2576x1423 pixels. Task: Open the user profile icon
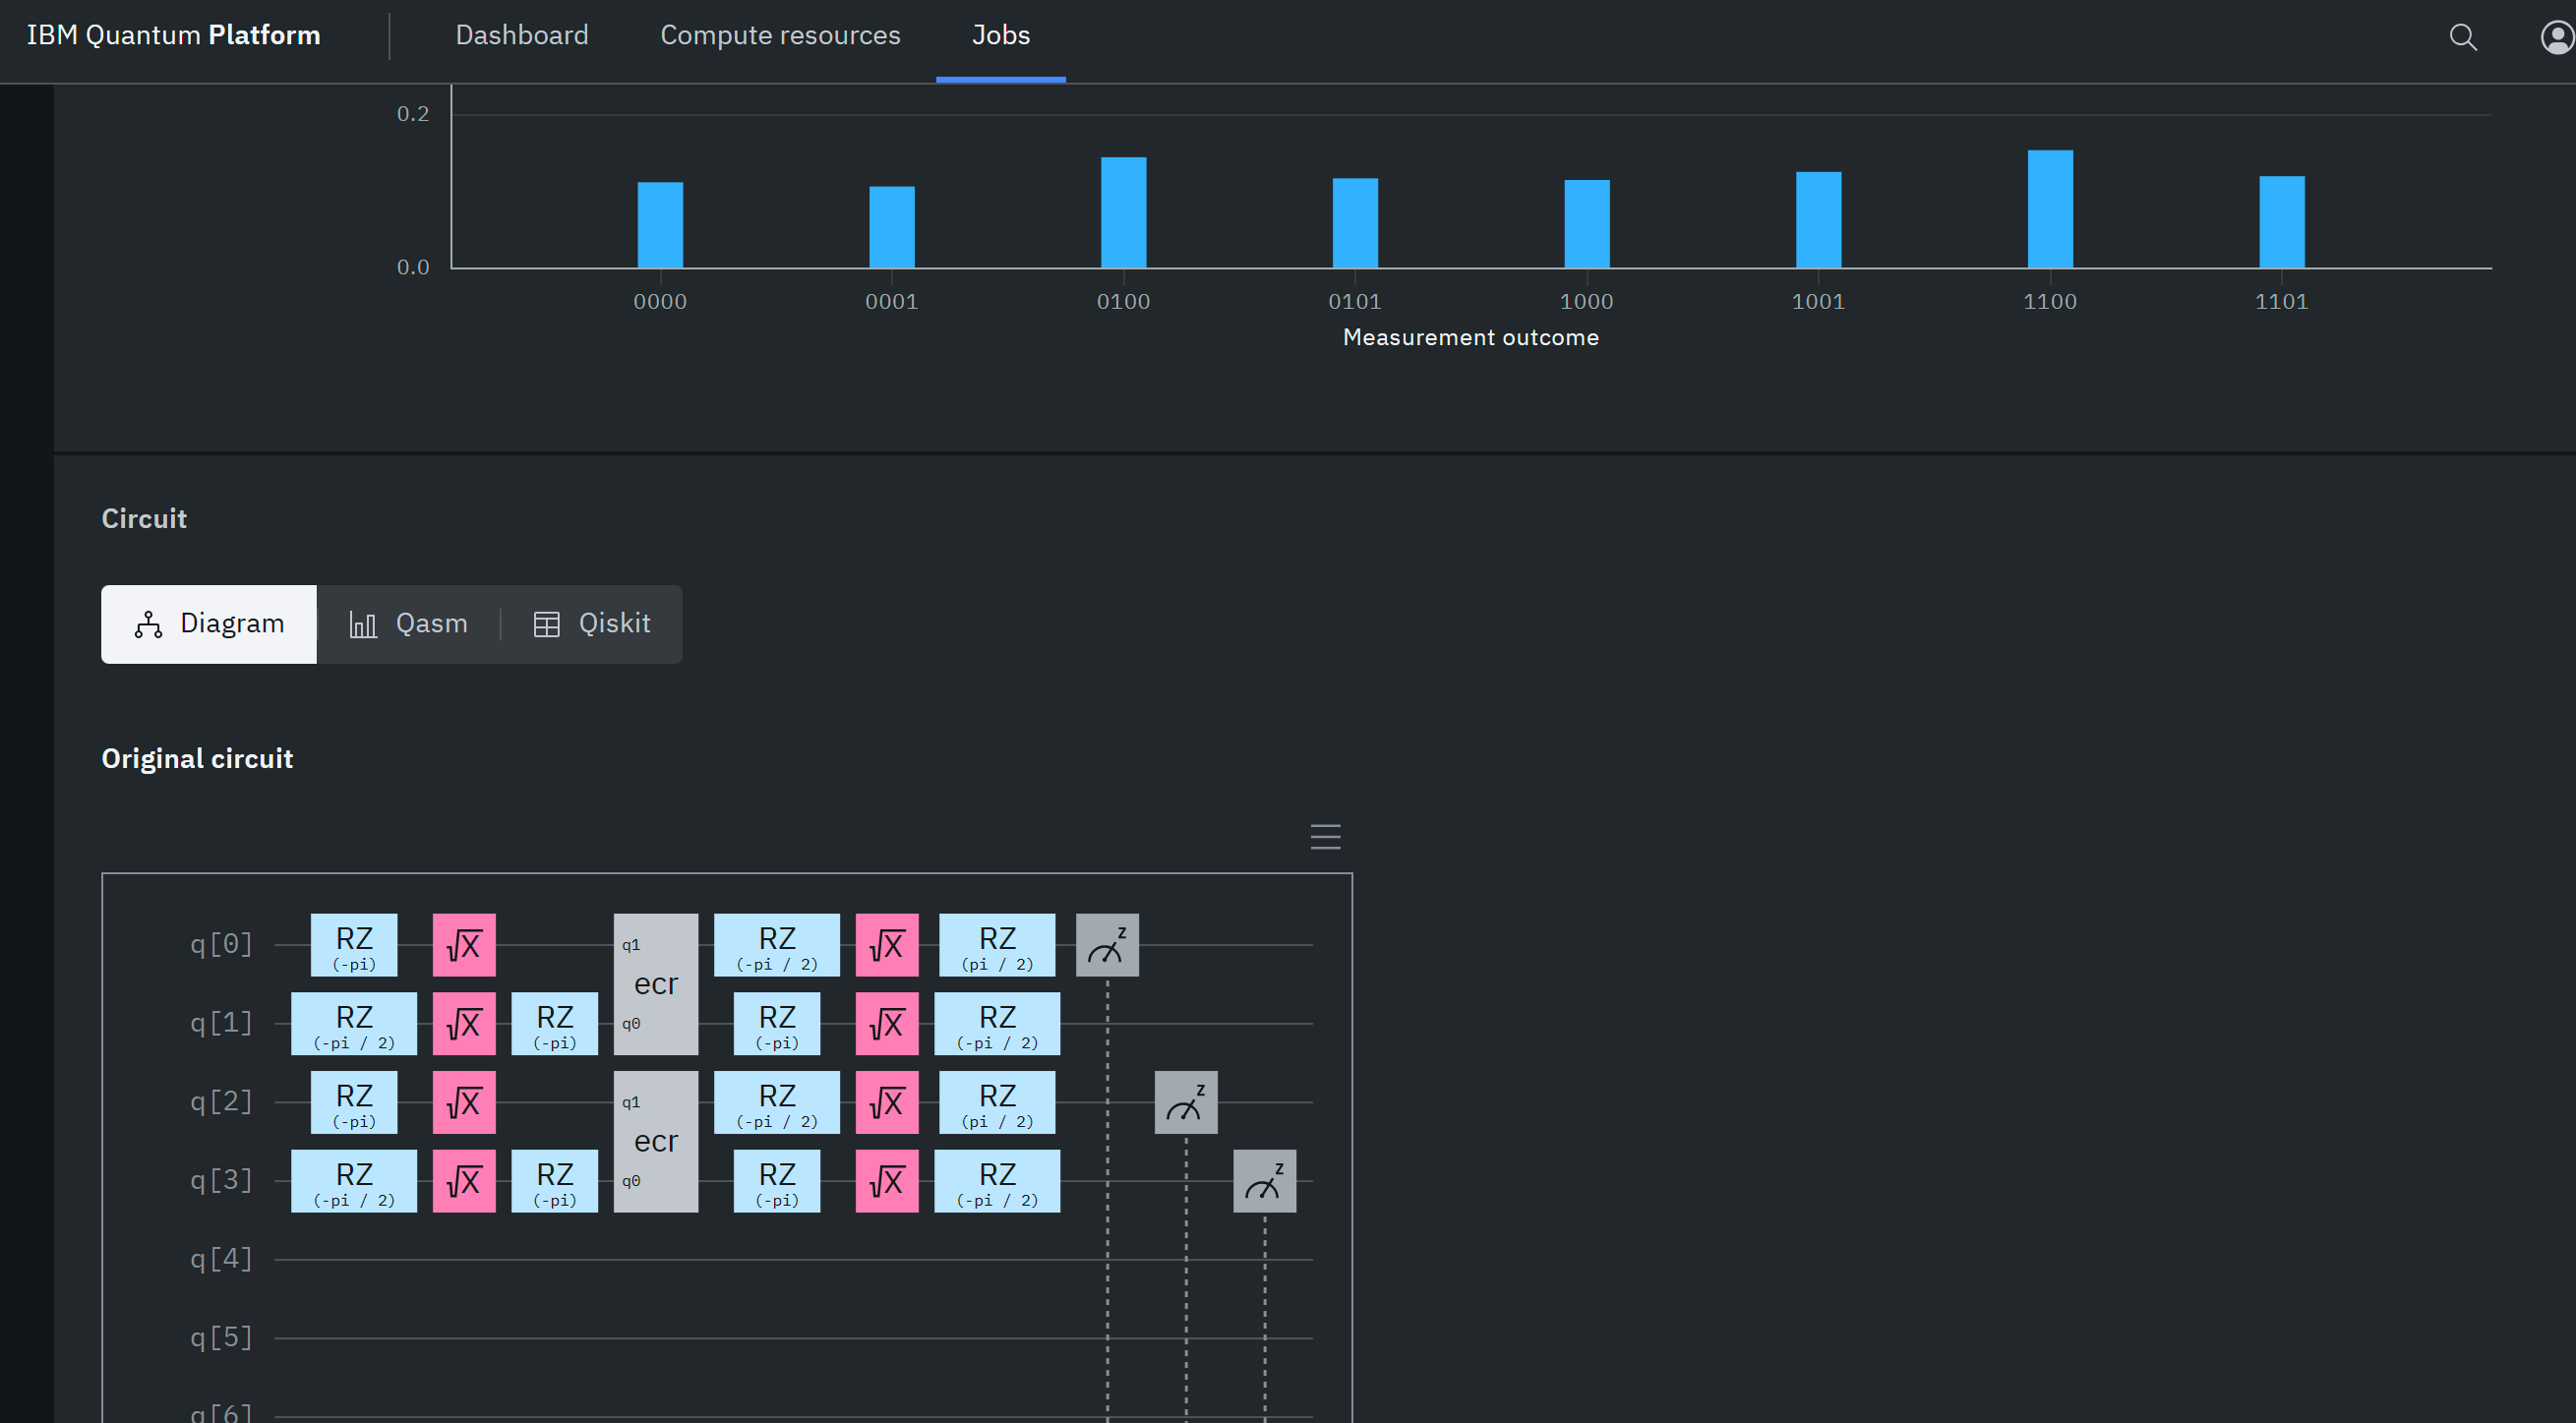coord(2557,38)
